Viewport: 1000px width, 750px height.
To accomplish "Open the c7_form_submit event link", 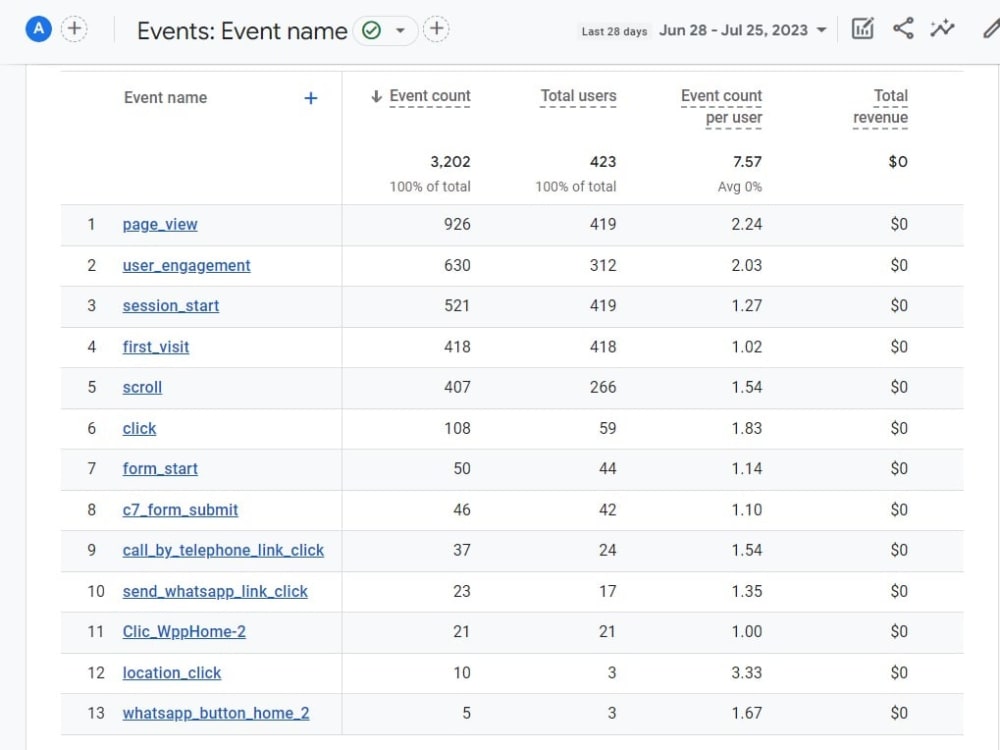I will (180, 510).
